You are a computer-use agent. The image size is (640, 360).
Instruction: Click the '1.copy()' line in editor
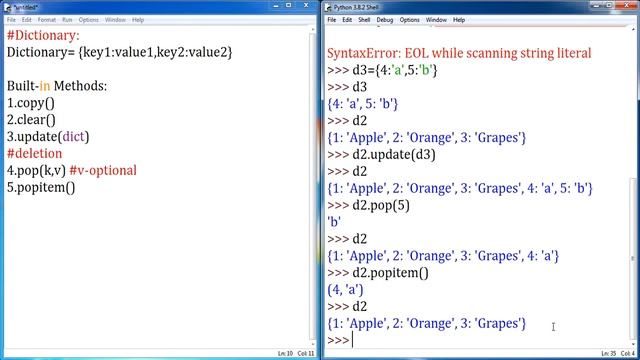[x=31, y=103]
